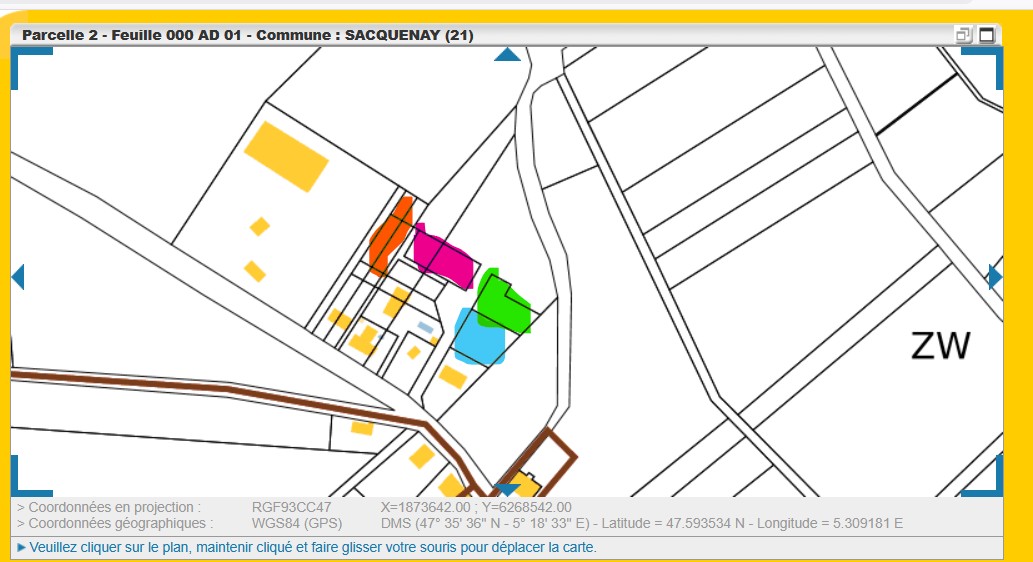Click the large yellow building in the northwest
Screen dimensions: 1033x562
tap(286, 155)
